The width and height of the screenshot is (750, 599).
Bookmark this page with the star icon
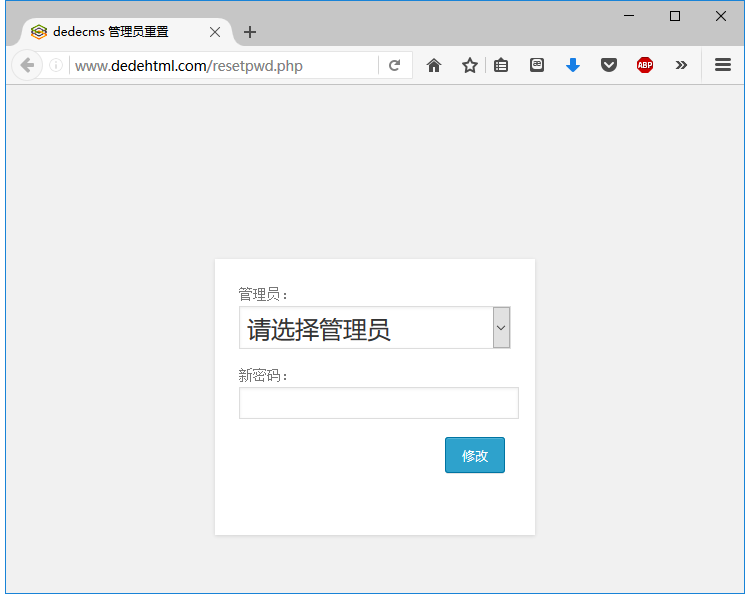(469, 66)
